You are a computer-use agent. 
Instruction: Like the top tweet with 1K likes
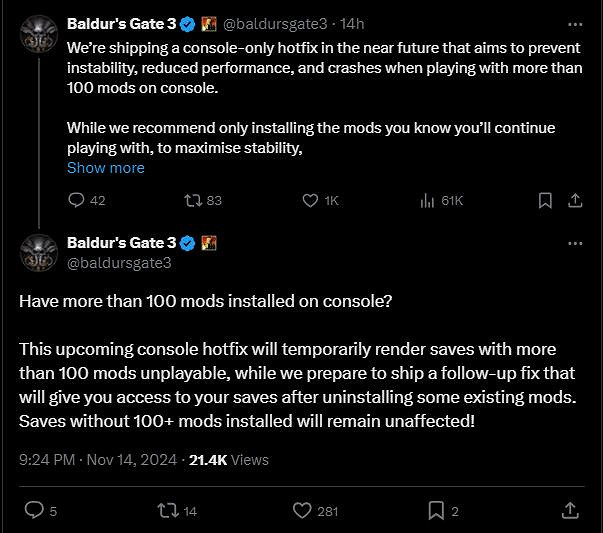311,200
